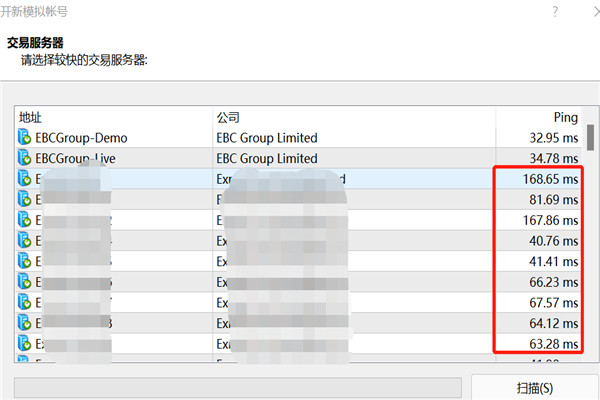Select the EBCGroup-Live server address
Image resolution: width=600 pixels, height=400 pixels.
(x=75, y=158)
